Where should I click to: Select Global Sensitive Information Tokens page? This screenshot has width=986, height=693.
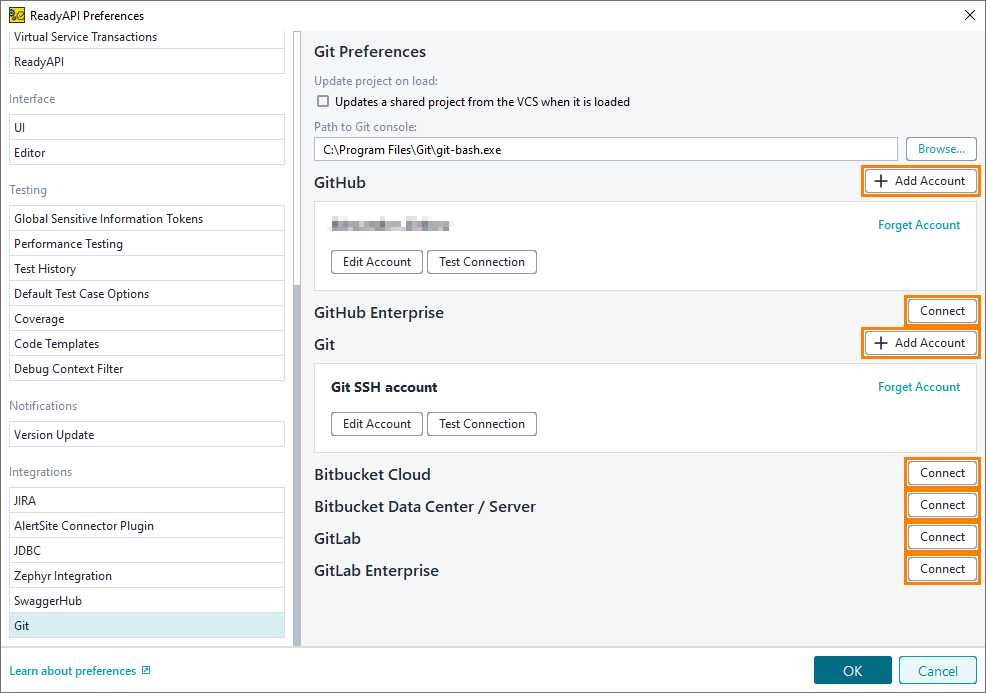147,219
